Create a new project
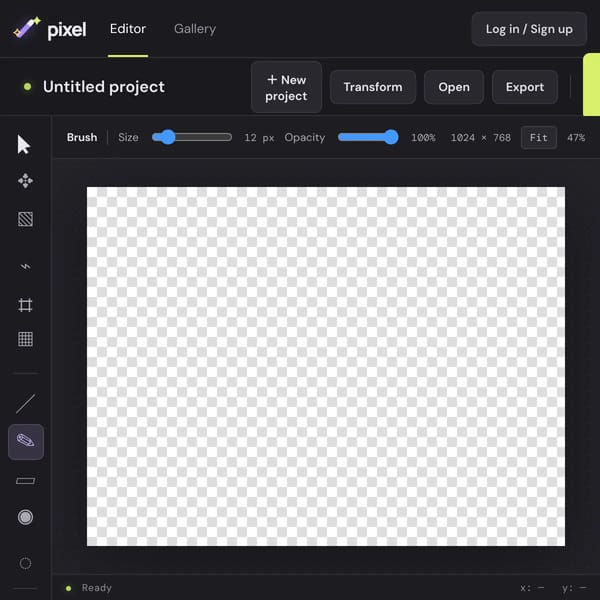Screen dimensions: 600x600 (286, 87)
